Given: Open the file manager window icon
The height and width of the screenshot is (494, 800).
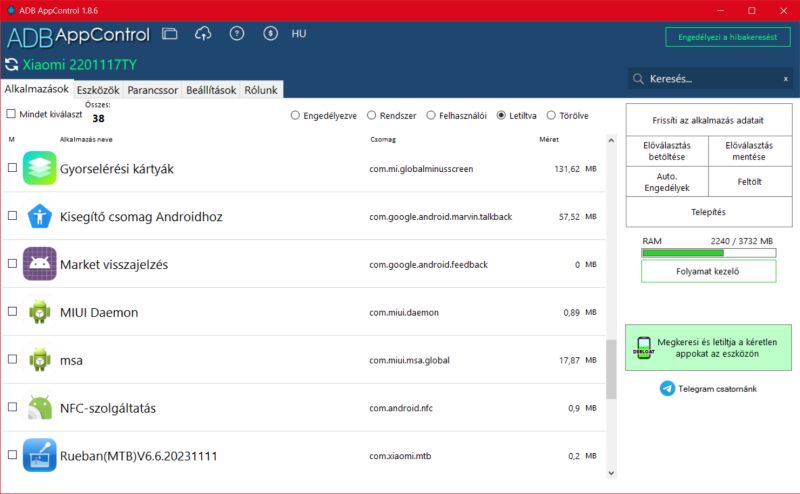Looking at the screenshot, I should 169,34.
